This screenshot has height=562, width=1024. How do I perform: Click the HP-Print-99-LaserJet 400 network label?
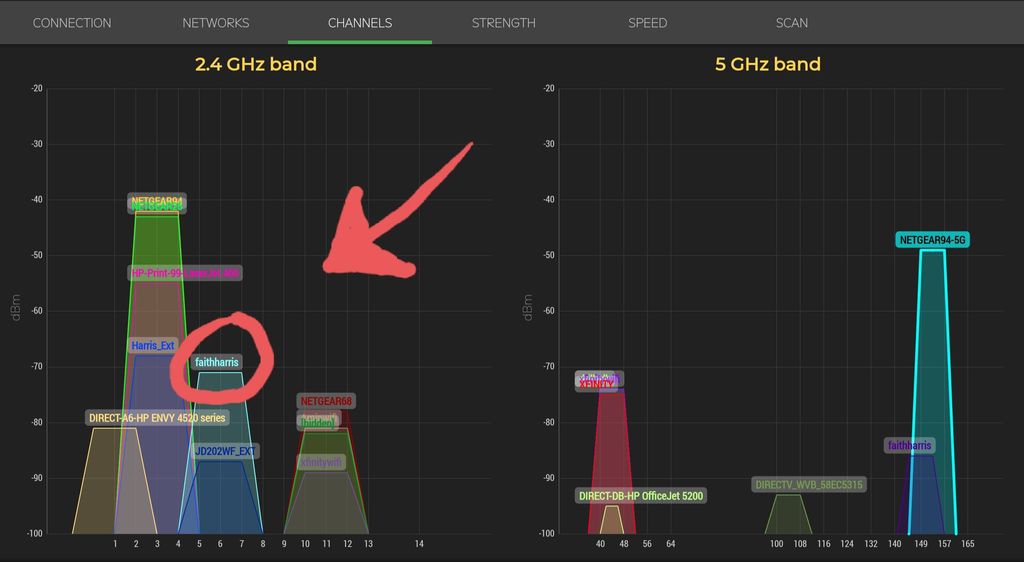185,273
